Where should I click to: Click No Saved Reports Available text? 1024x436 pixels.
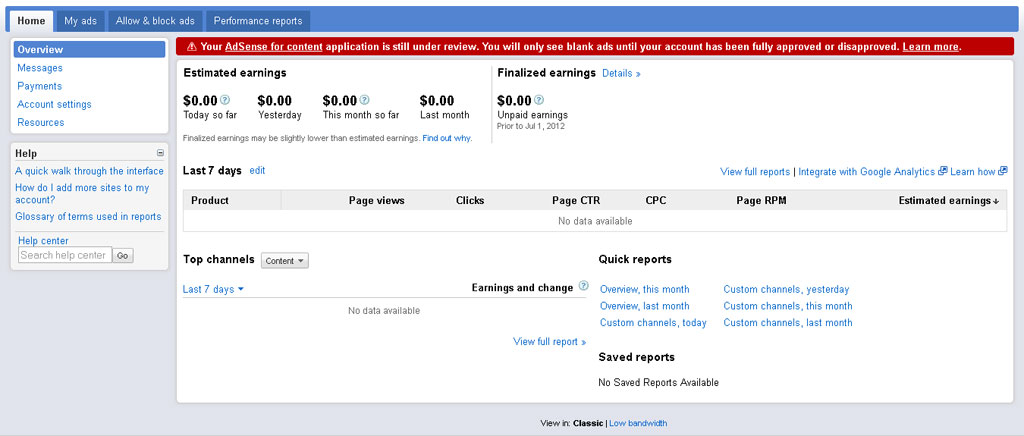[x=658, y=382]
